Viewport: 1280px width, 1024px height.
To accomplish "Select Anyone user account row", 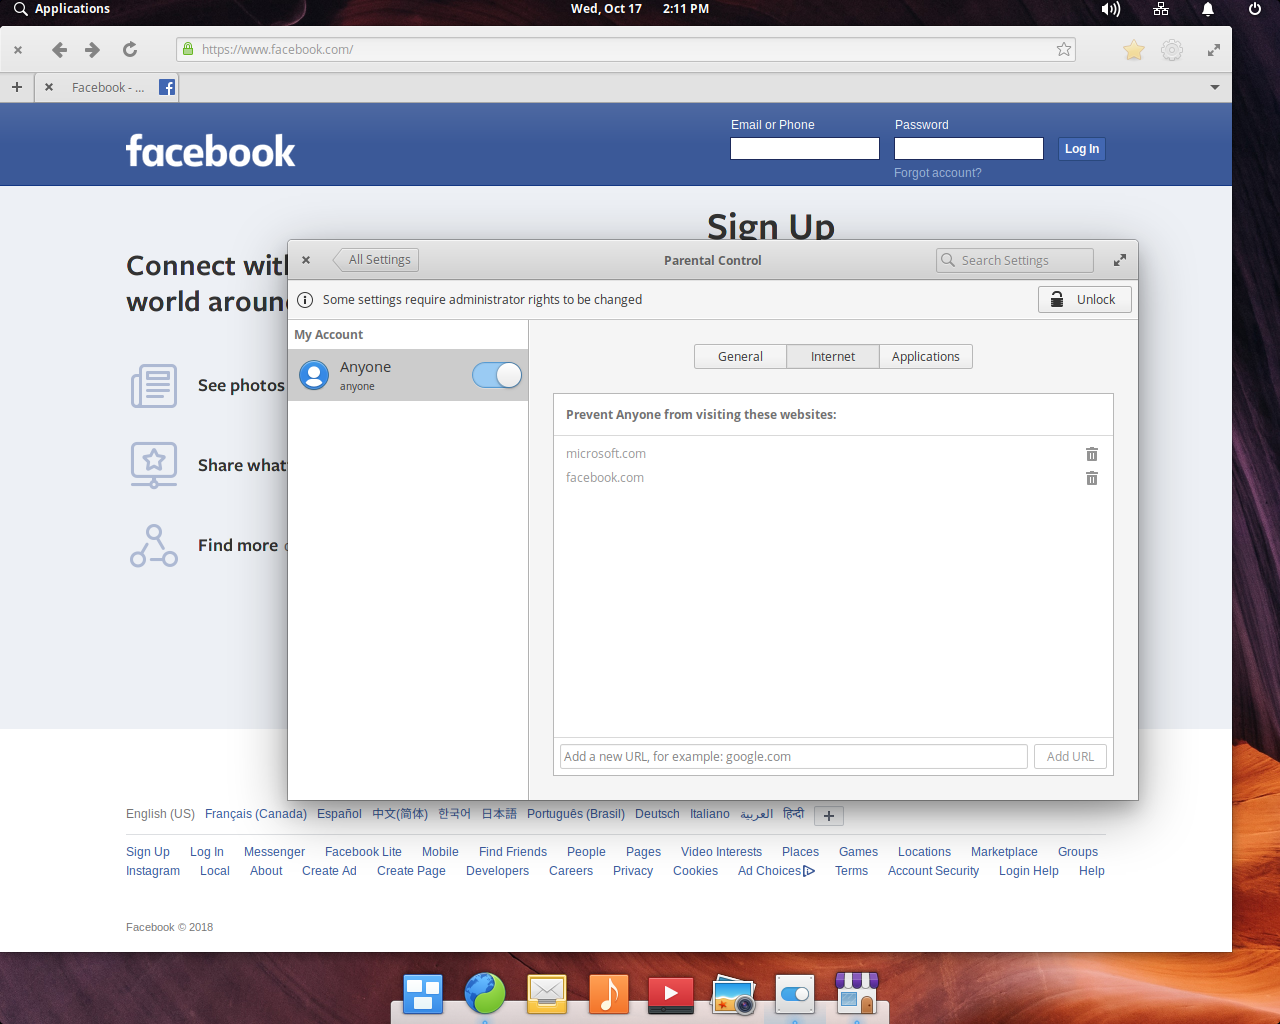I will point(408,375).
